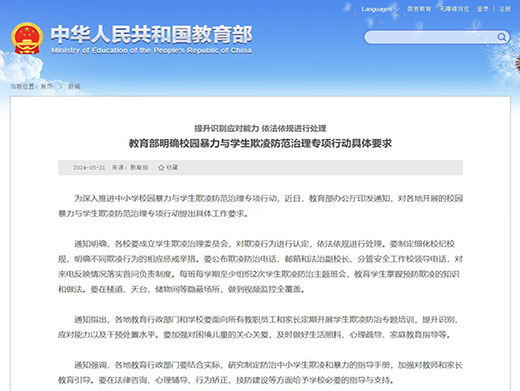Open the 微言教育 link
Screen dimensions: 520x391
[419, 9]
